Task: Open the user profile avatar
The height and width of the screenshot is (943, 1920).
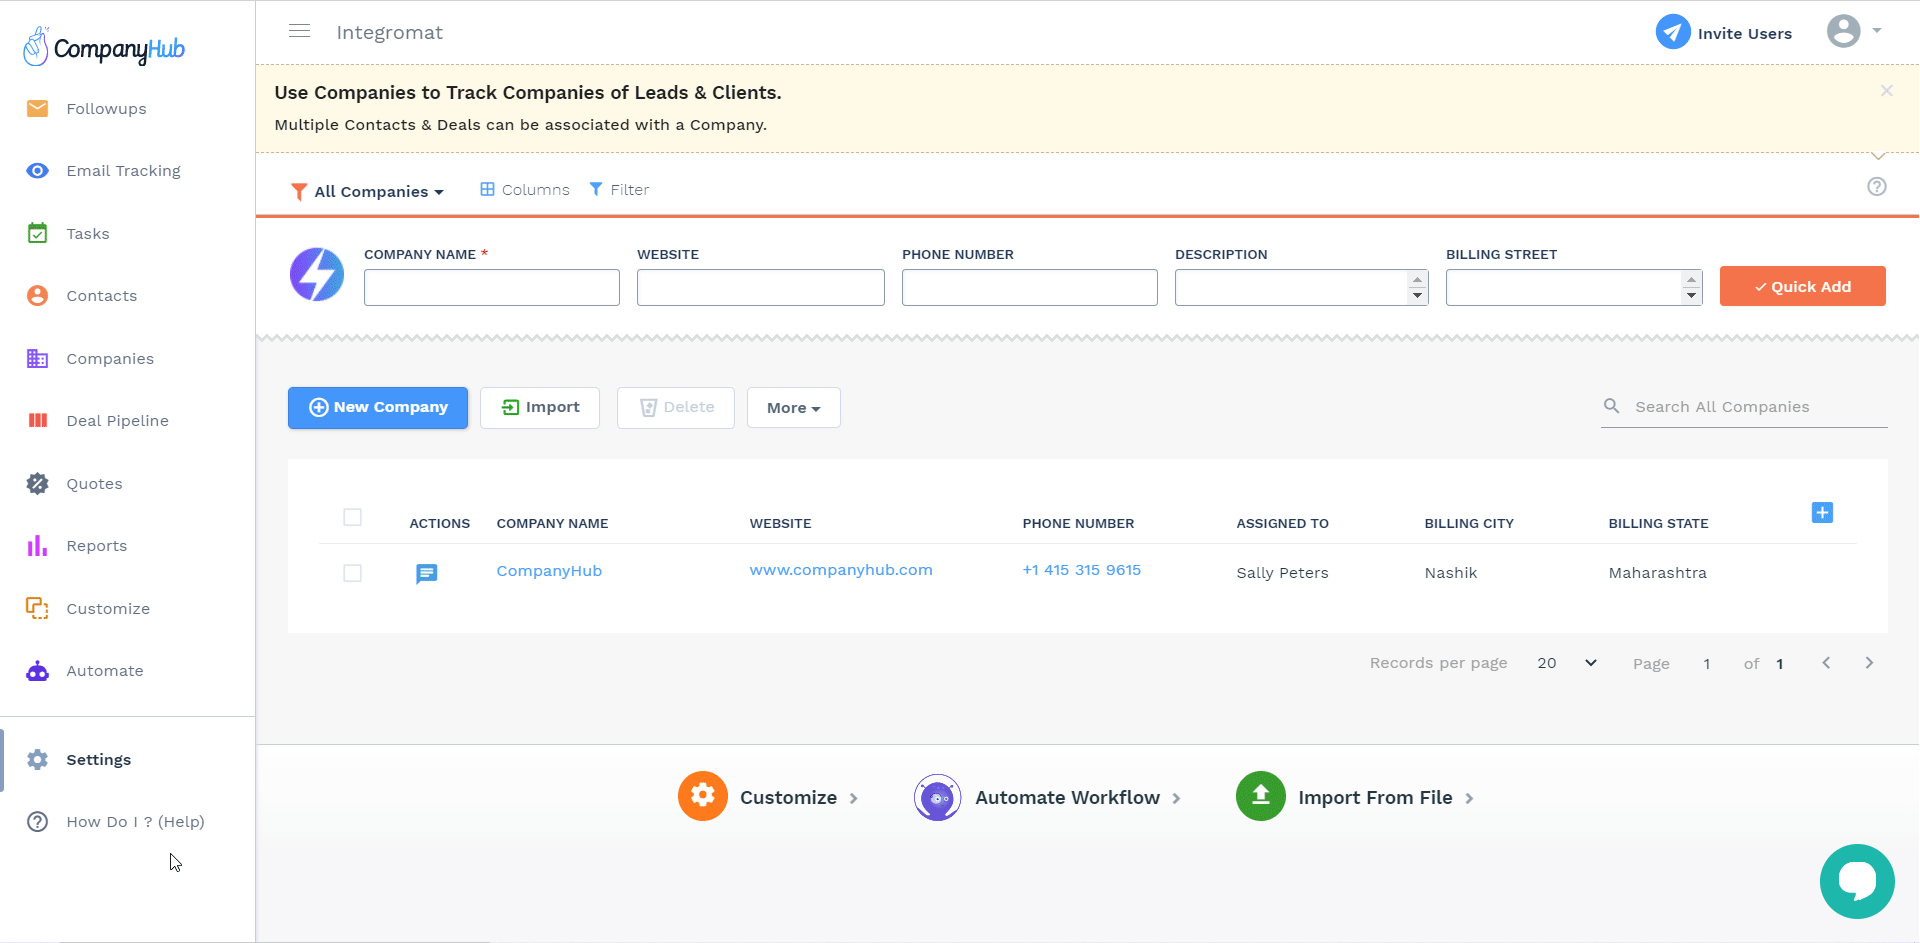Action: [1843, 31]
